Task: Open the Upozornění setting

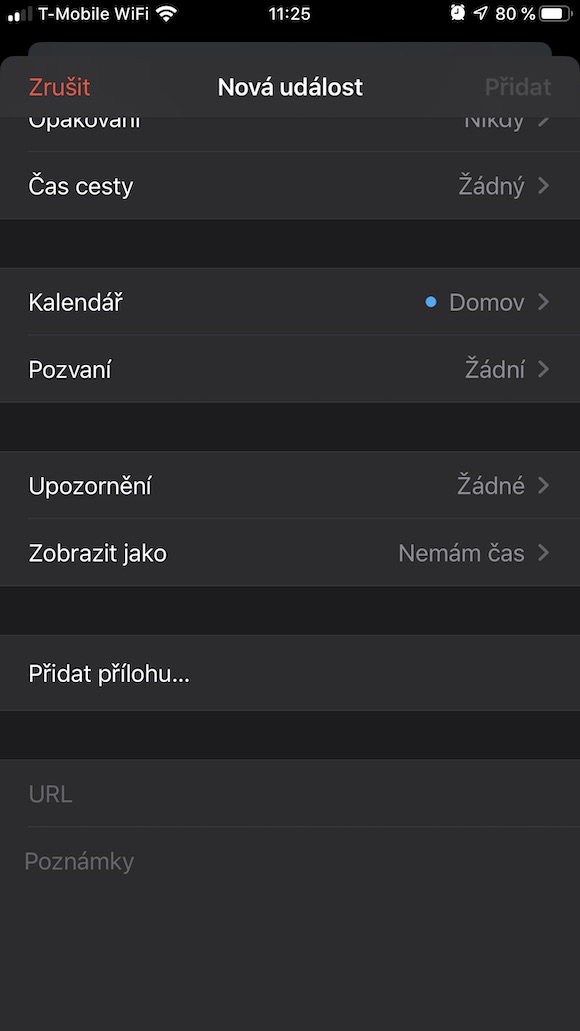Action: point(290,485)
